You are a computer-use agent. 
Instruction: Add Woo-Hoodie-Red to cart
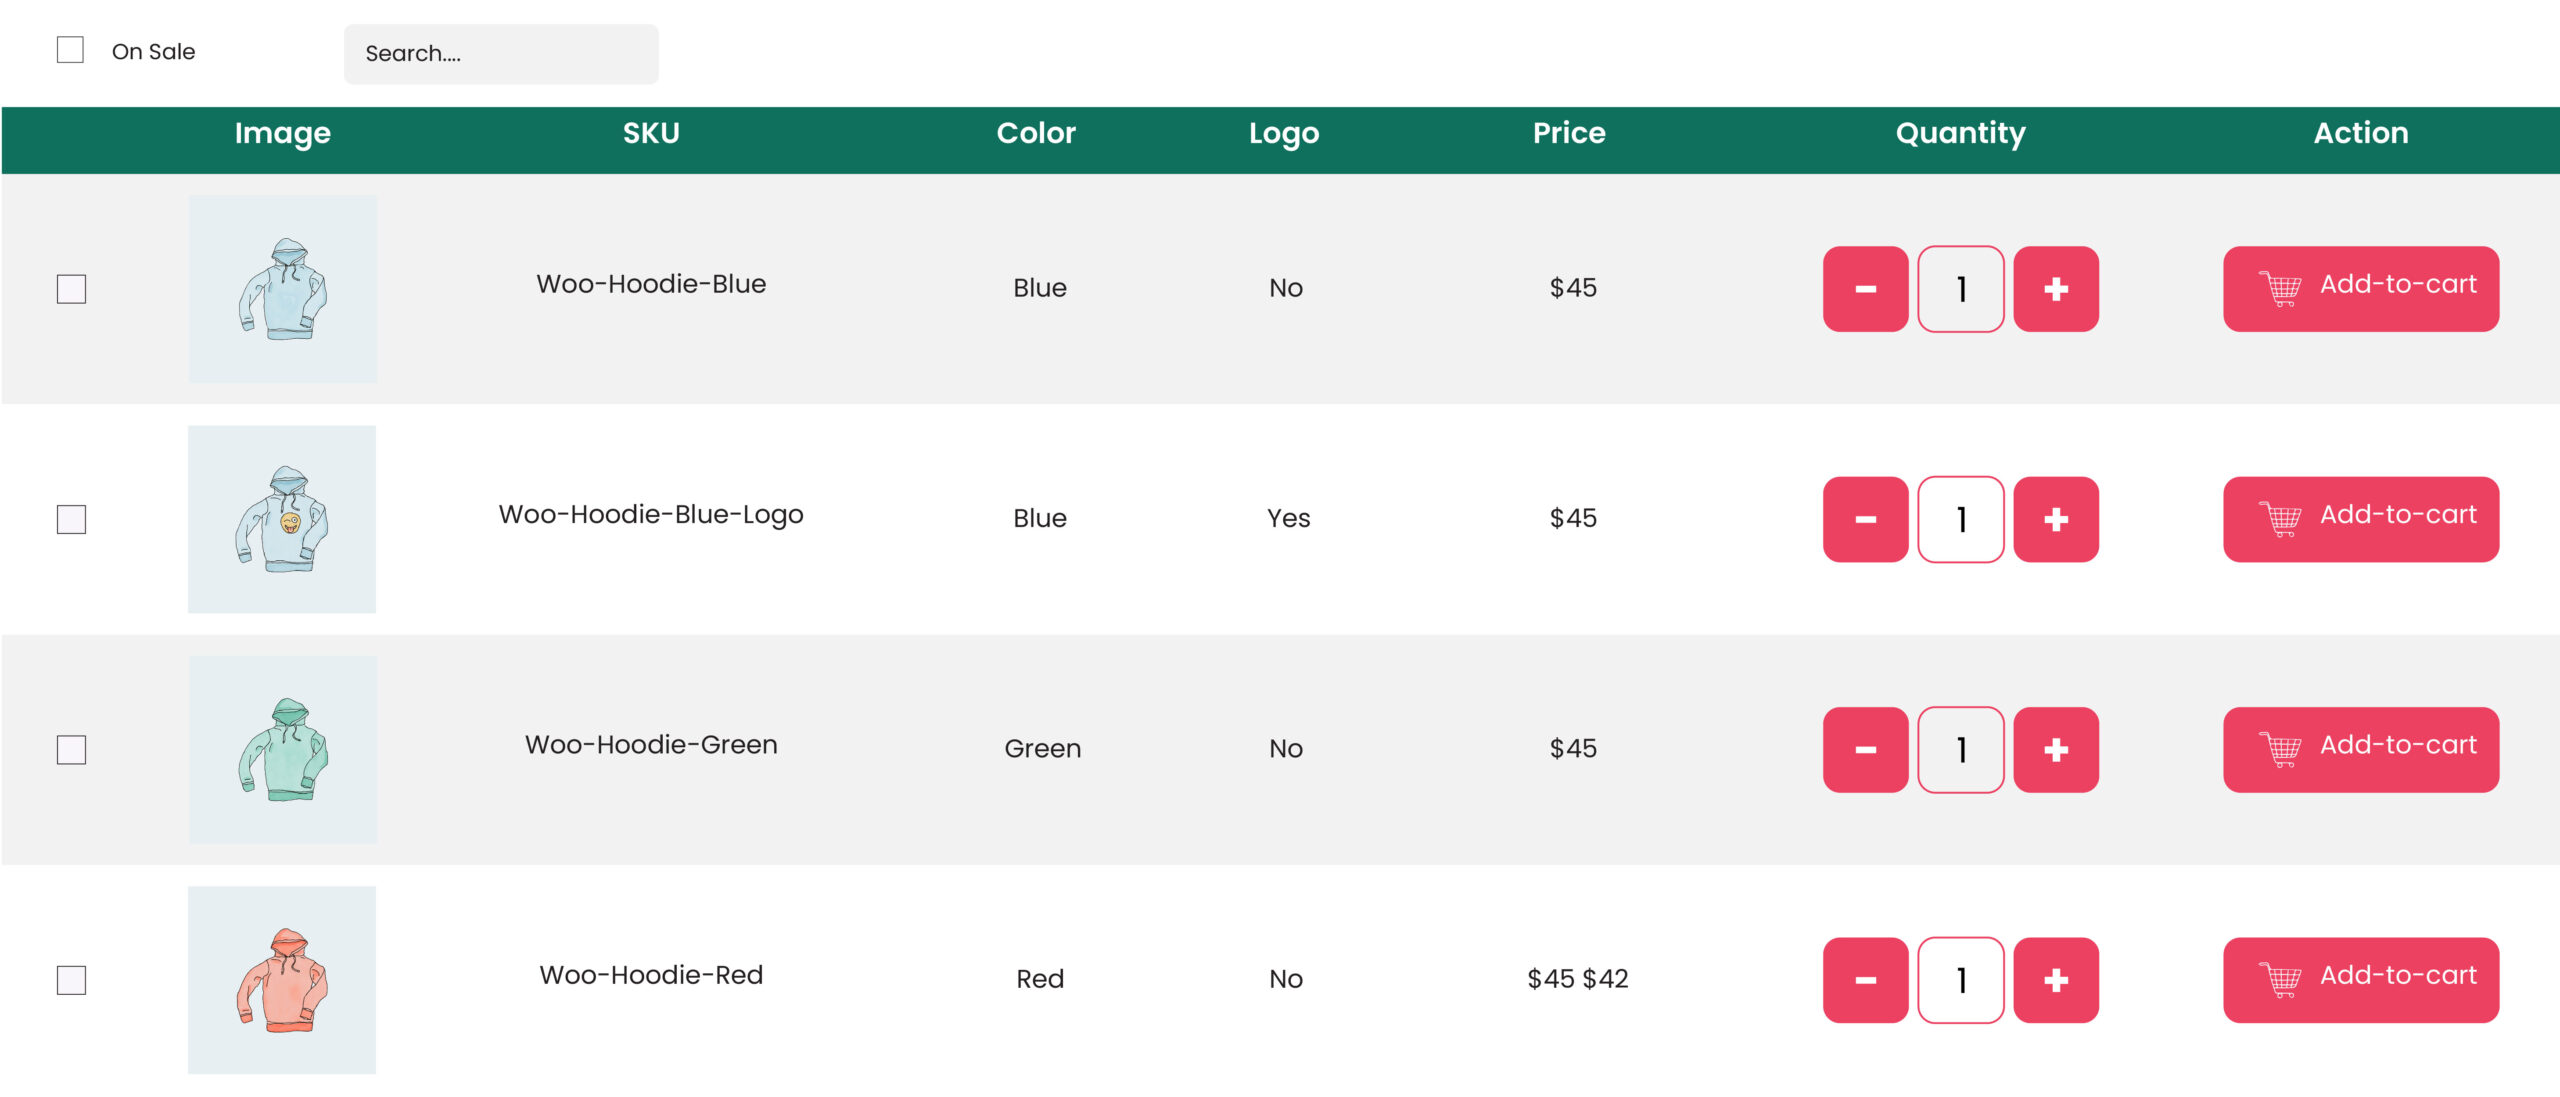(x=2360, y=980)
